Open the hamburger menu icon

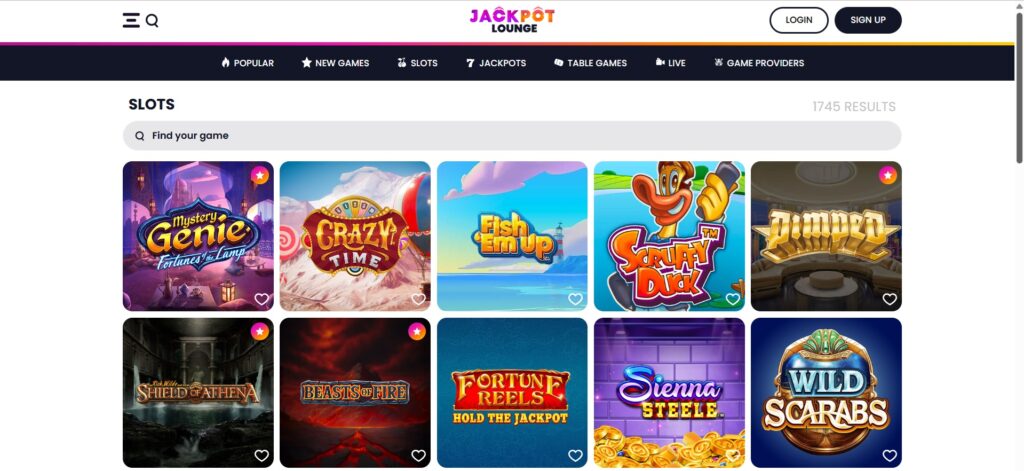131,20
